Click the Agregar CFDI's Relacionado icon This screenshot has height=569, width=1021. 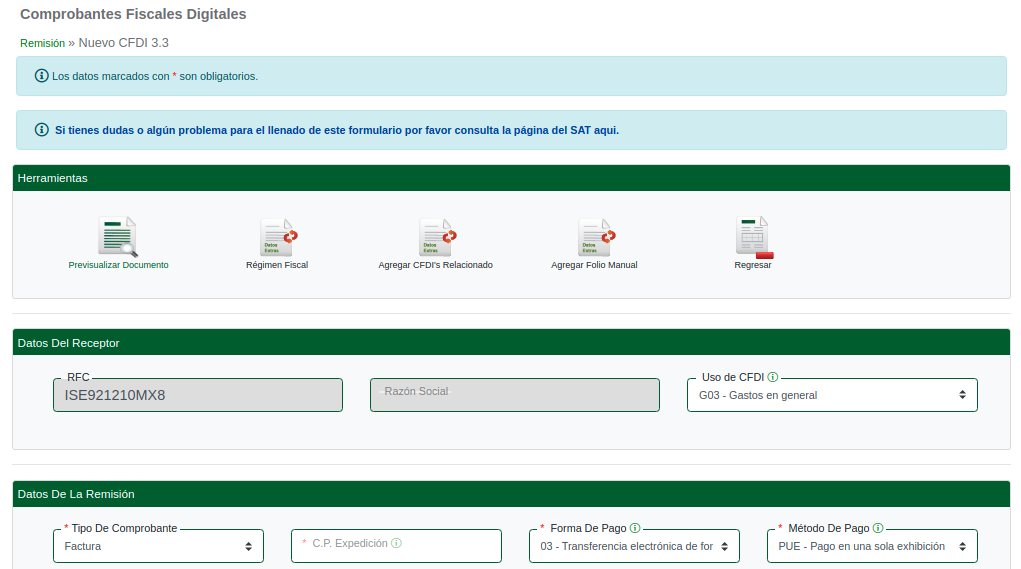tap(436, 237)
